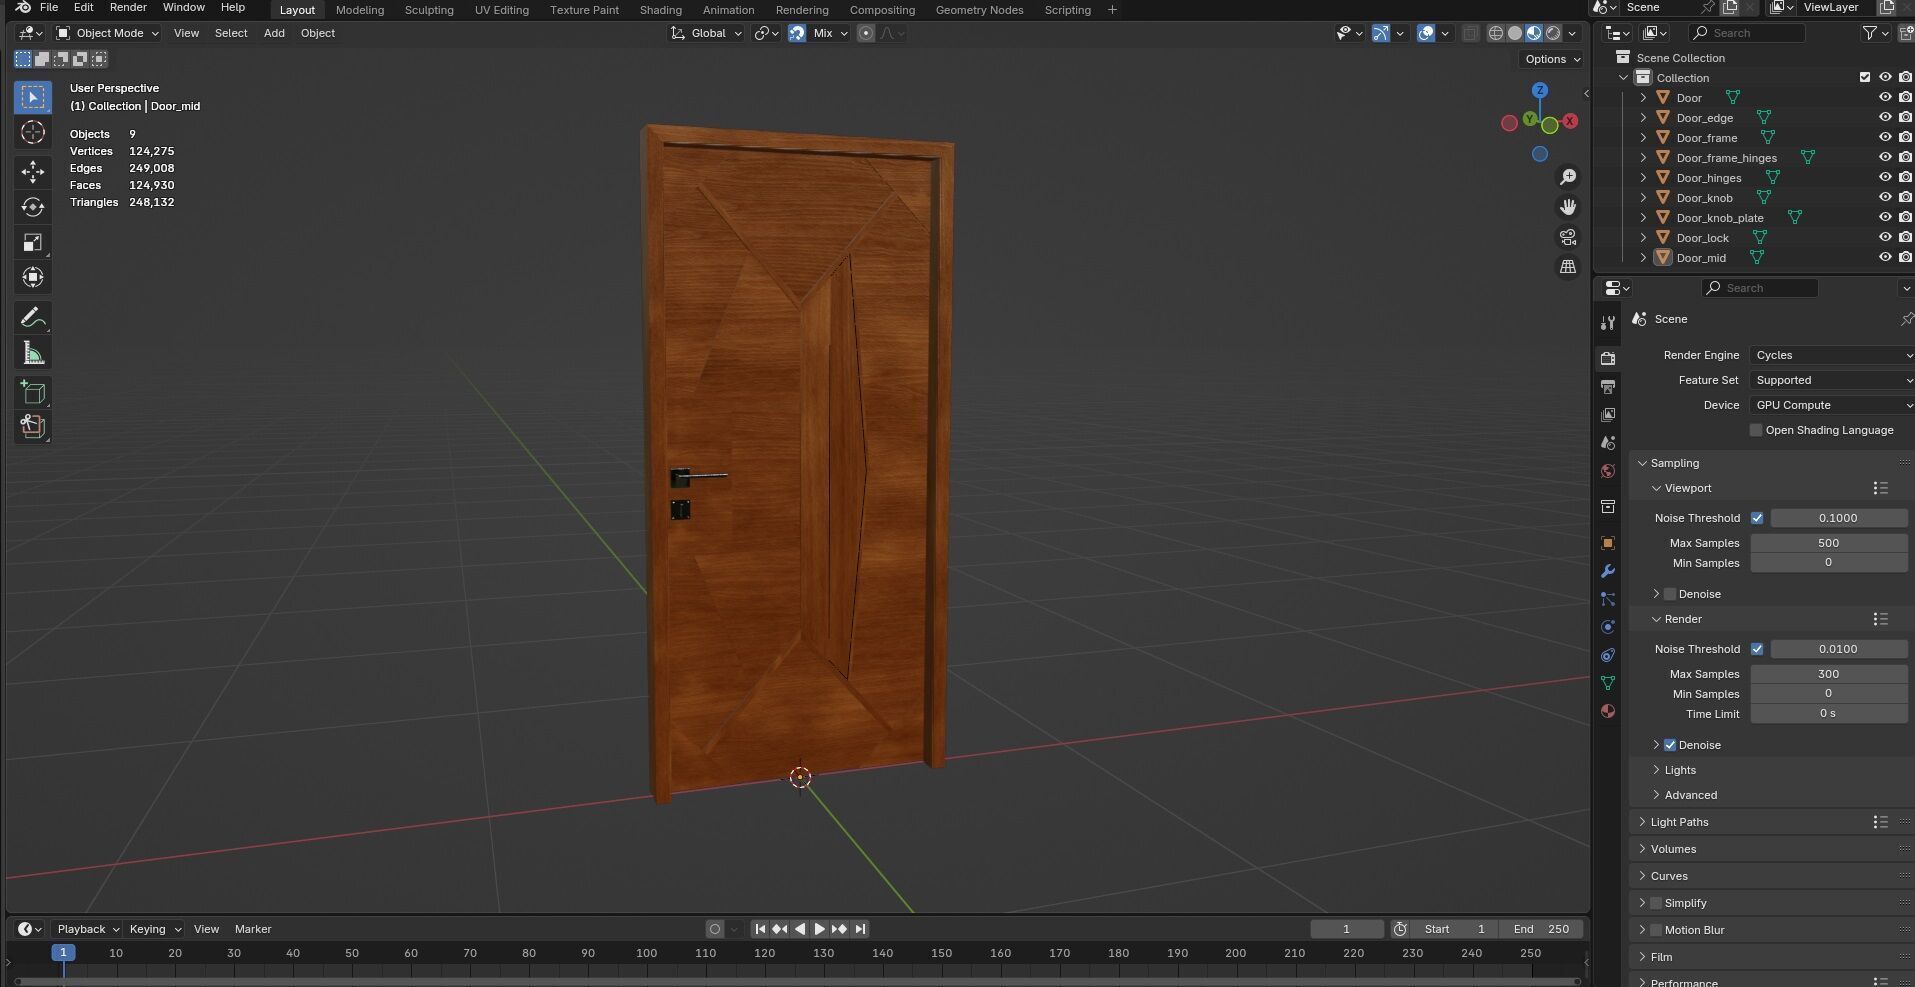The height and width of the screenshot is (987, 1915).
Task: Select the Annotate tool
Action: click(33, 318)
